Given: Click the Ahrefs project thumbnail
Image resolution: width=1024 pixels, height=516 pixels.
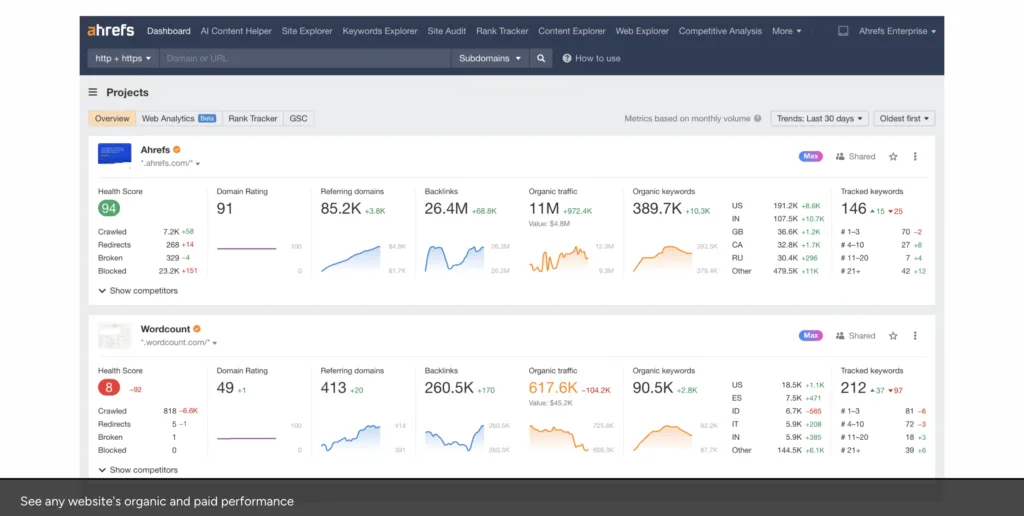Looking at the screenshot, I should pyautogui.click(x=114, y=155).
